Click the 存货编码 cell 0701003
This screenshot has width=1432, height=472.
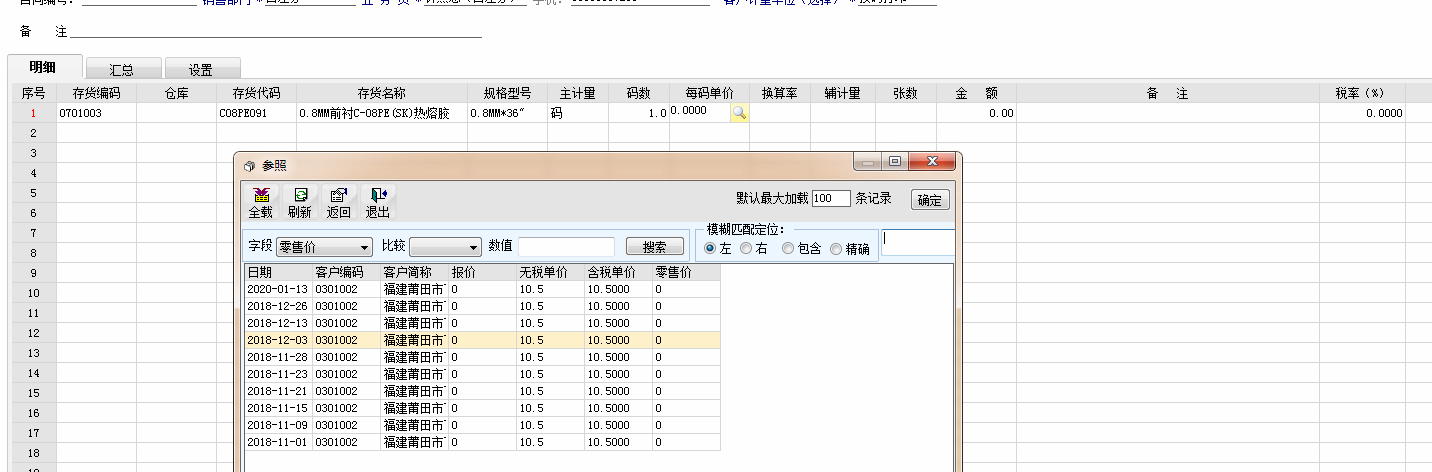point(96,113)
